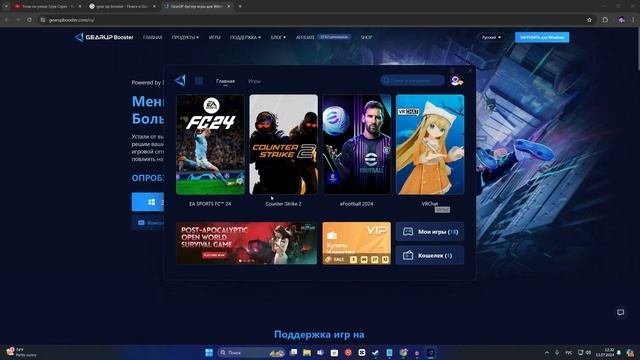The image size is (640, 360).
Task: Open the browser tab search chevron
Action: [6, 7]
